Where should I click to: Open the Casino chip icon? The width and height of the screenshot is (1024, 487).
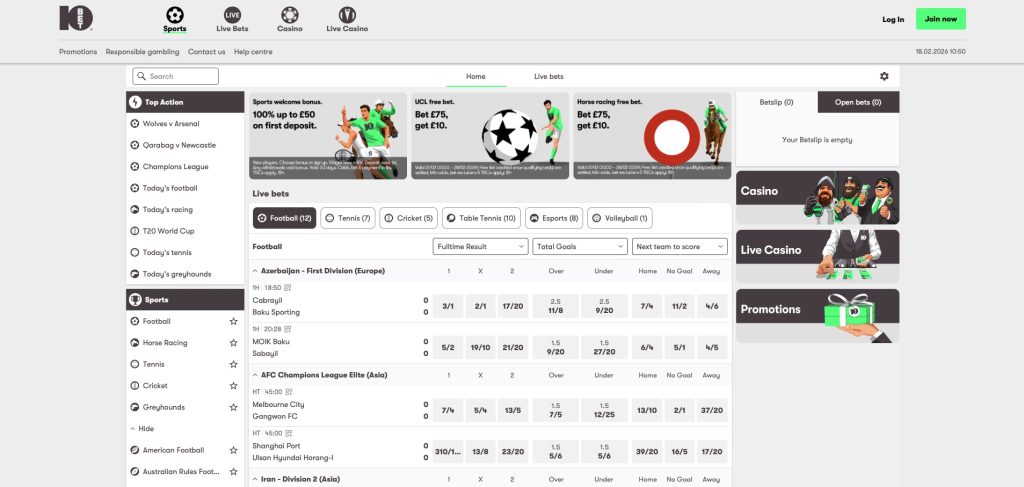tap(290, 14)
